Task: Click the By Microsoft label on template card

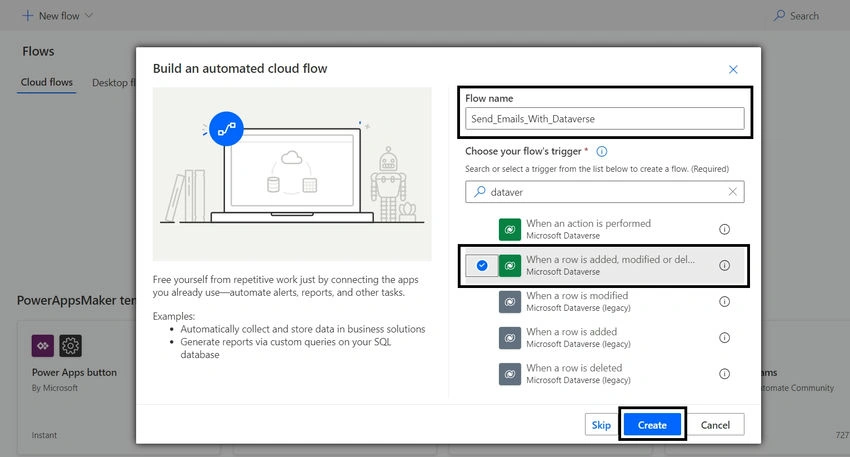Action: coord(55,388)
